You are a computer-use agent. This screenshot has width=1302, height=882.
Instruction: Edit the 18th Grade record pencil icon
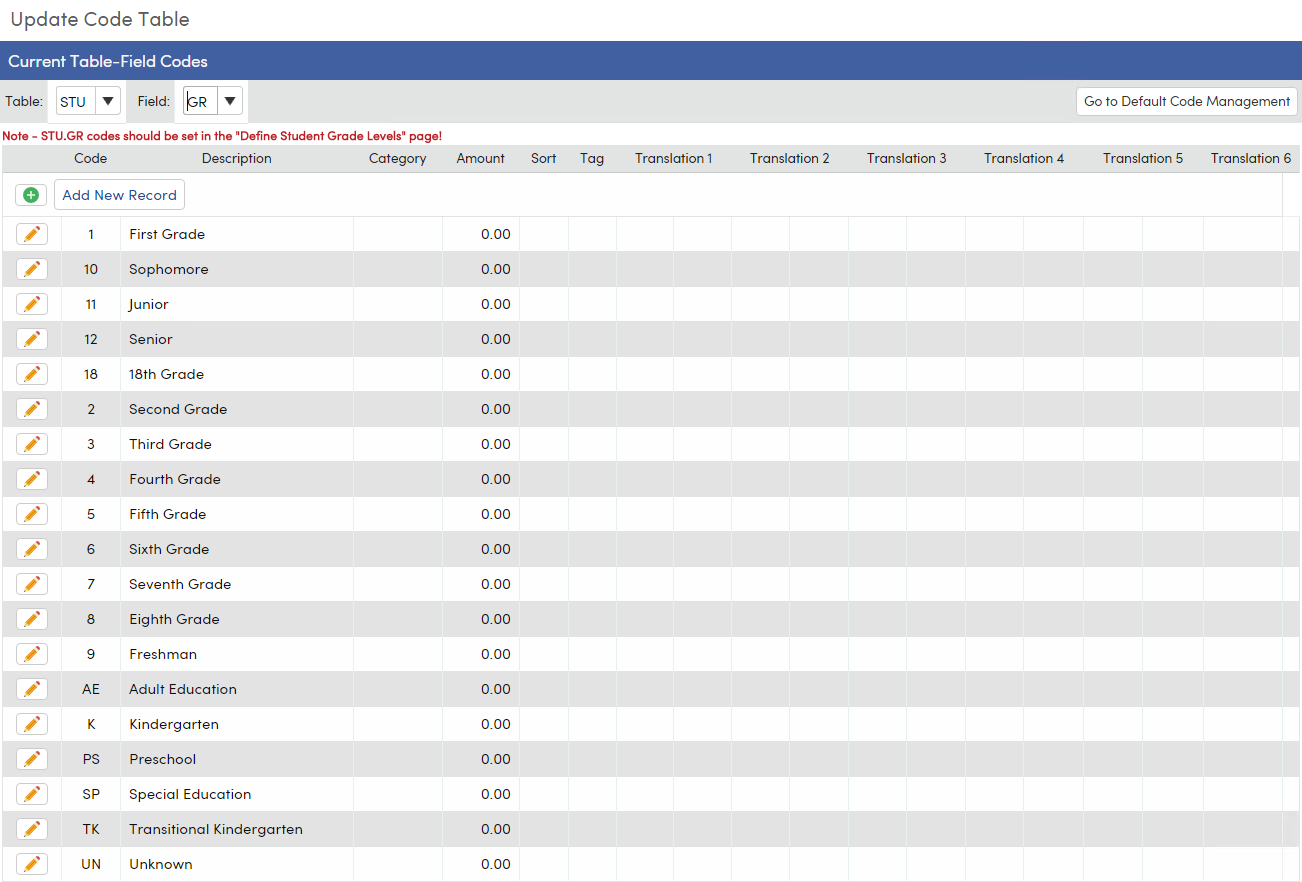click(32, 374)
